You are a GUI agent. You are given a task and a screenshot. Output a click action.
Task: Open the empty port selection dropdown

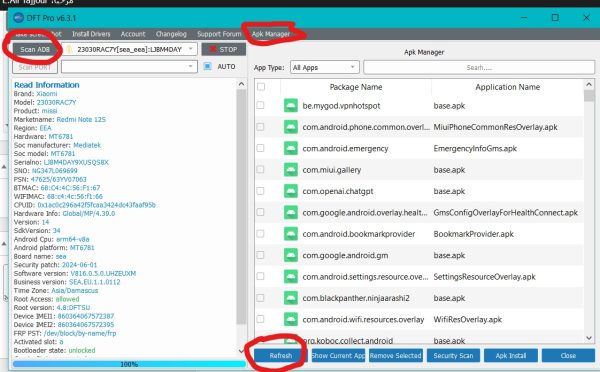pyautogui.click(x=129, y=67)
